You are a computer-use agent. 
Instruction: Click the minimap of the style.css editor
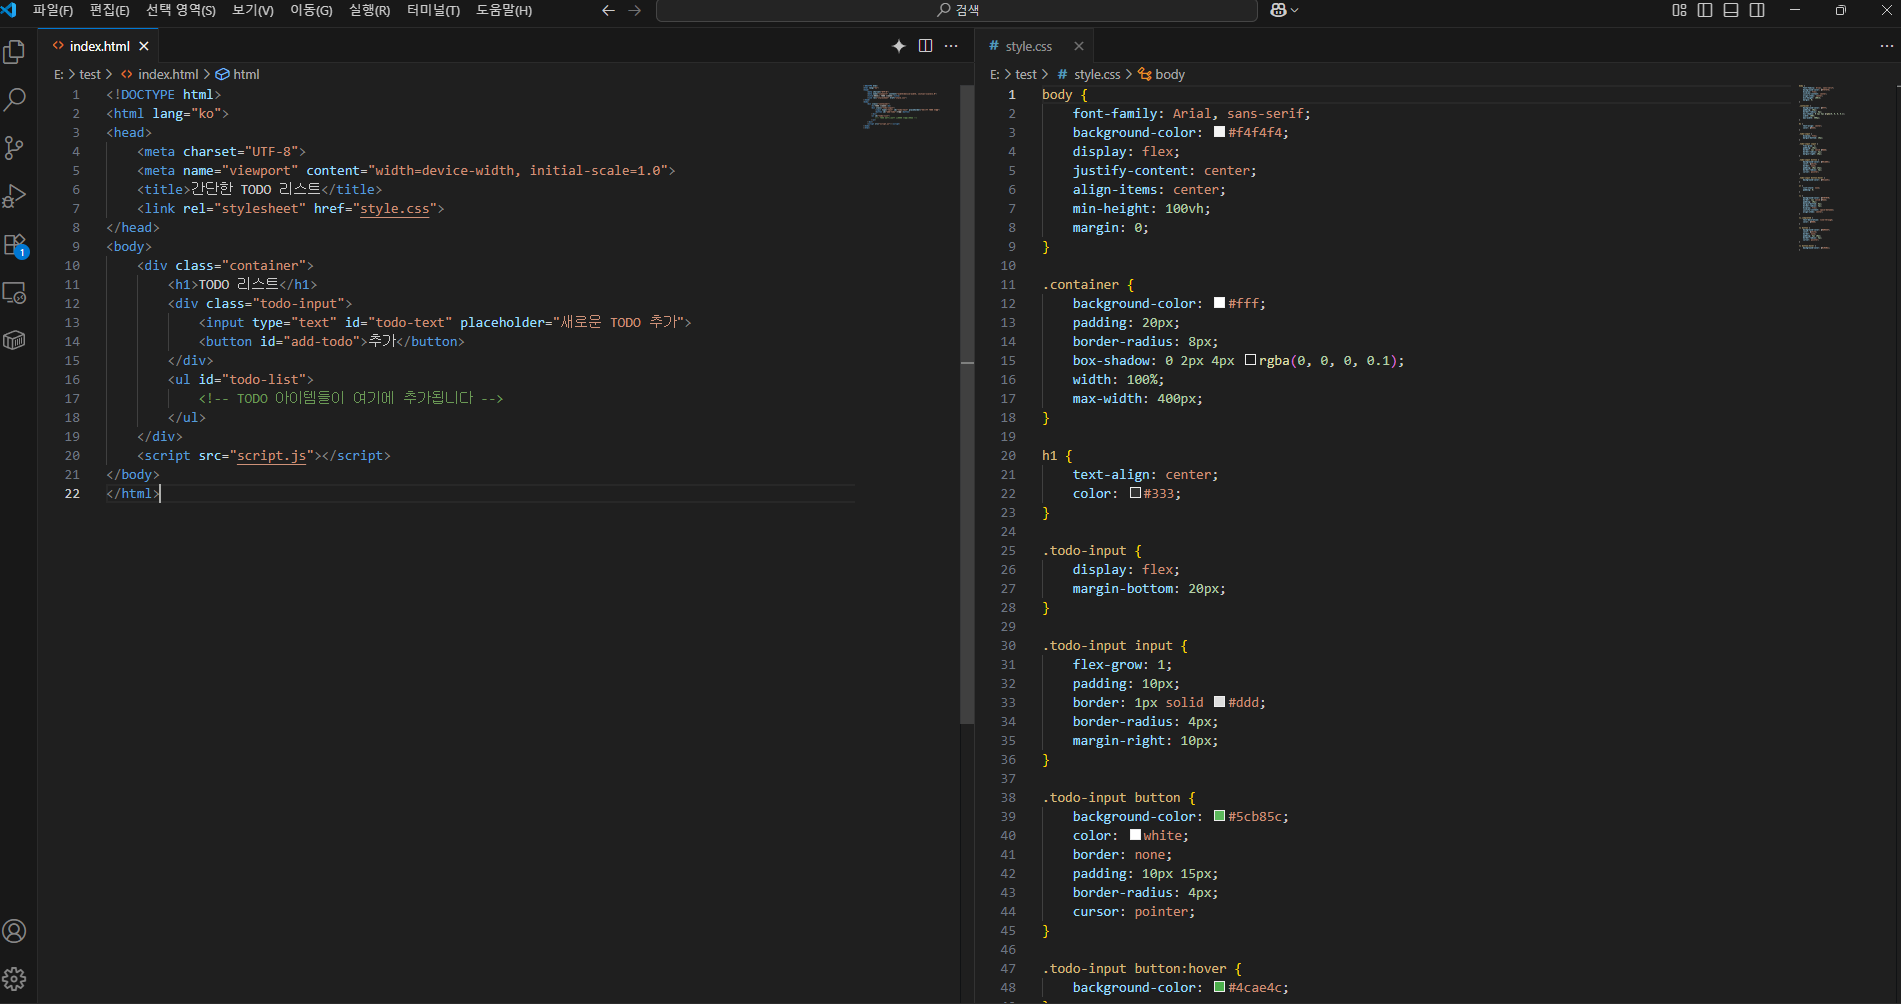tap(1822, 167)
